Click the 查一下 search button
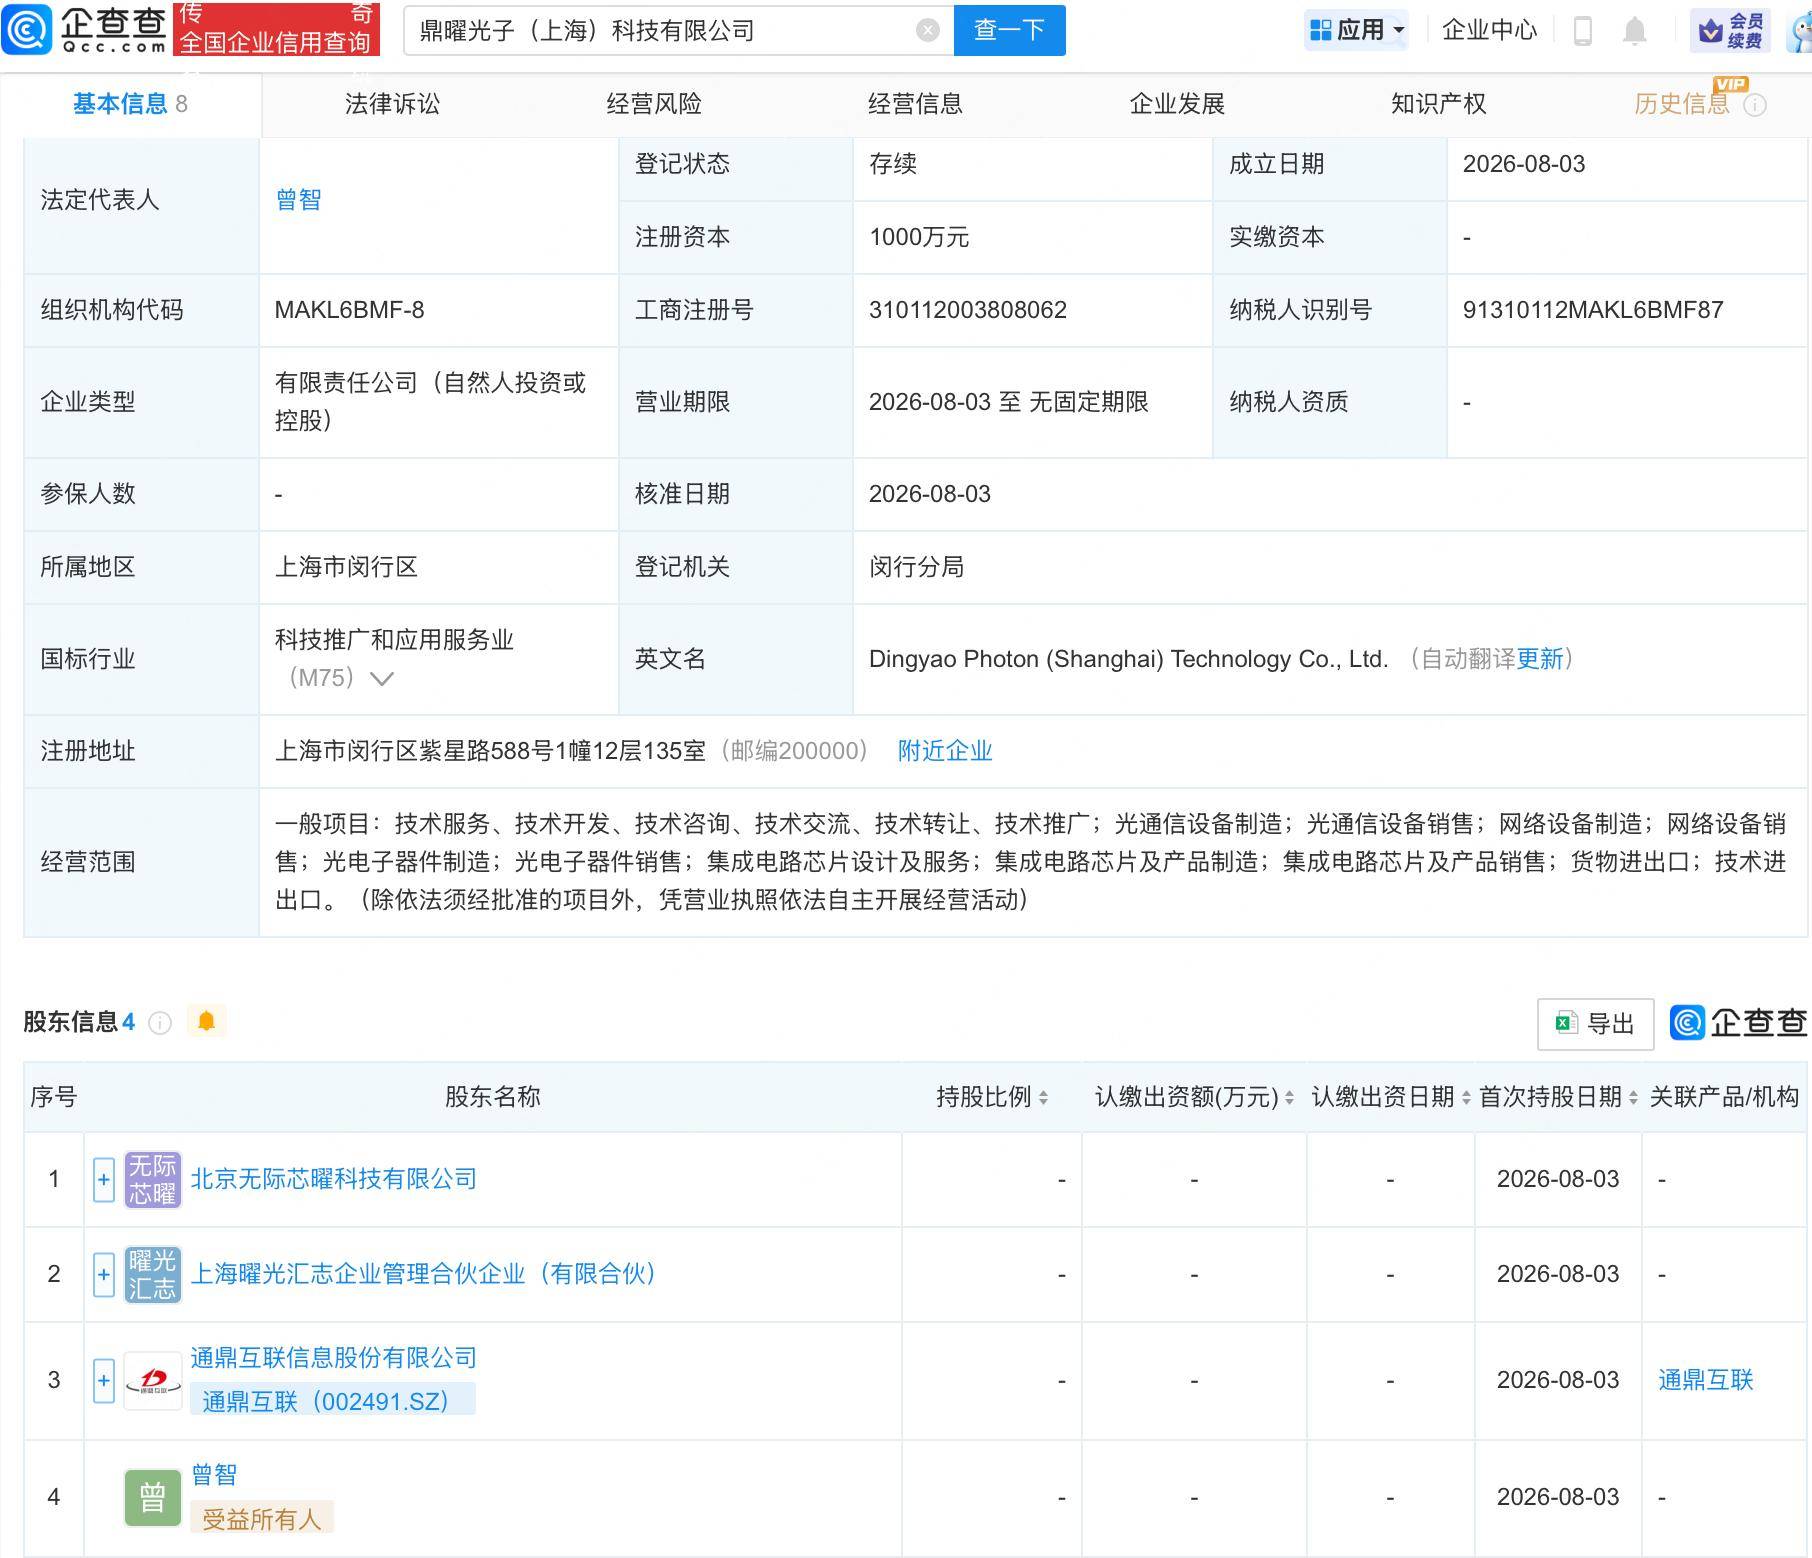The image size is (1812, 1558). click(1010, 30)
